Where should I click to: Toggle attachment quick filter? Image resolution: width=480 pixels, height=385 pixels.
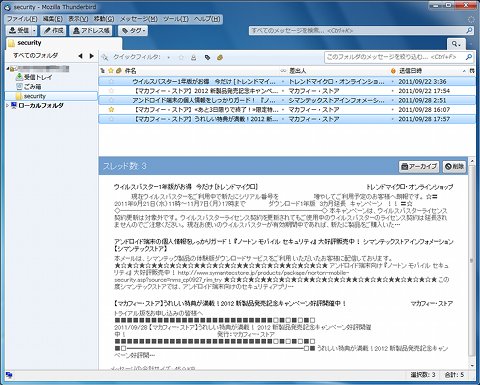[x=220, y=58]
